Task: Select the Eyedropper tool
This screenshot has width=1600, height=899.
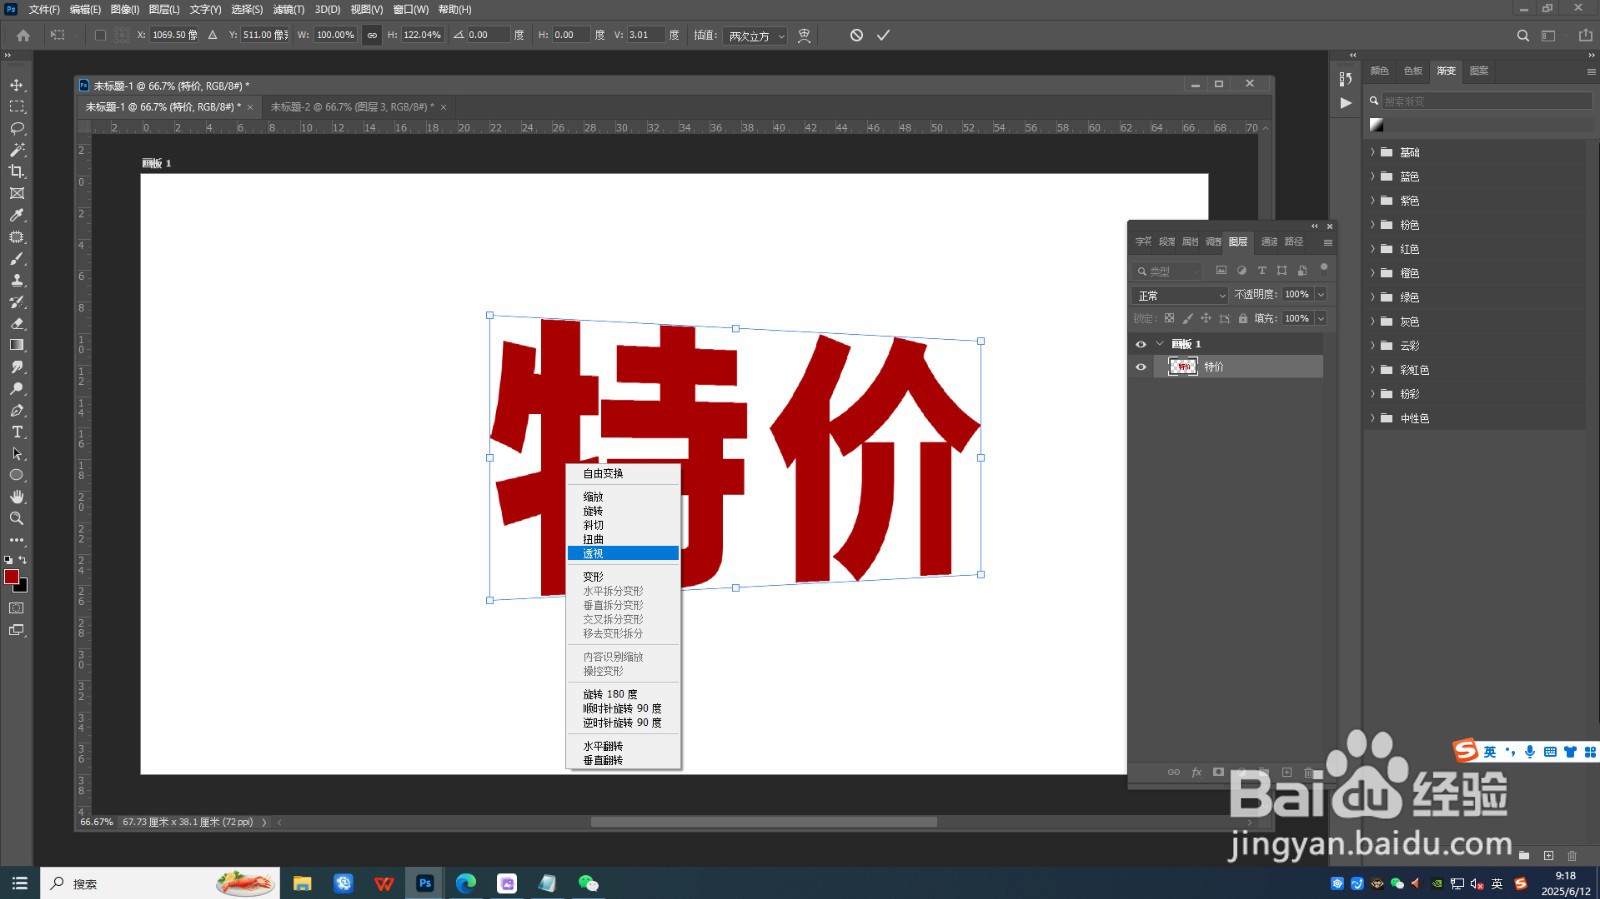Action: pyautogui.click(x=17, y=215)
